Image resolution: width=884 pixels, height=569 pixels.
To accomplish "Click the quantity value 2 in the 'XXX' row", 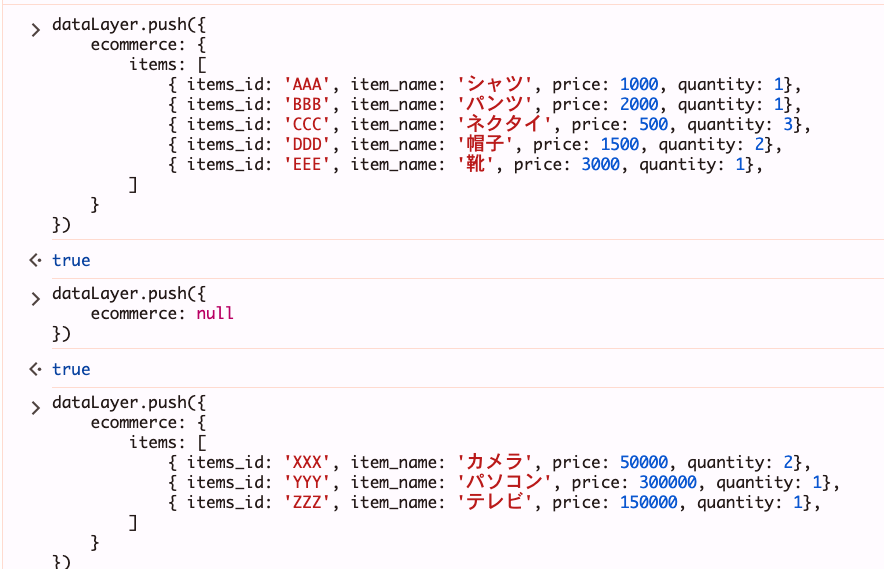I will (788, 462).
